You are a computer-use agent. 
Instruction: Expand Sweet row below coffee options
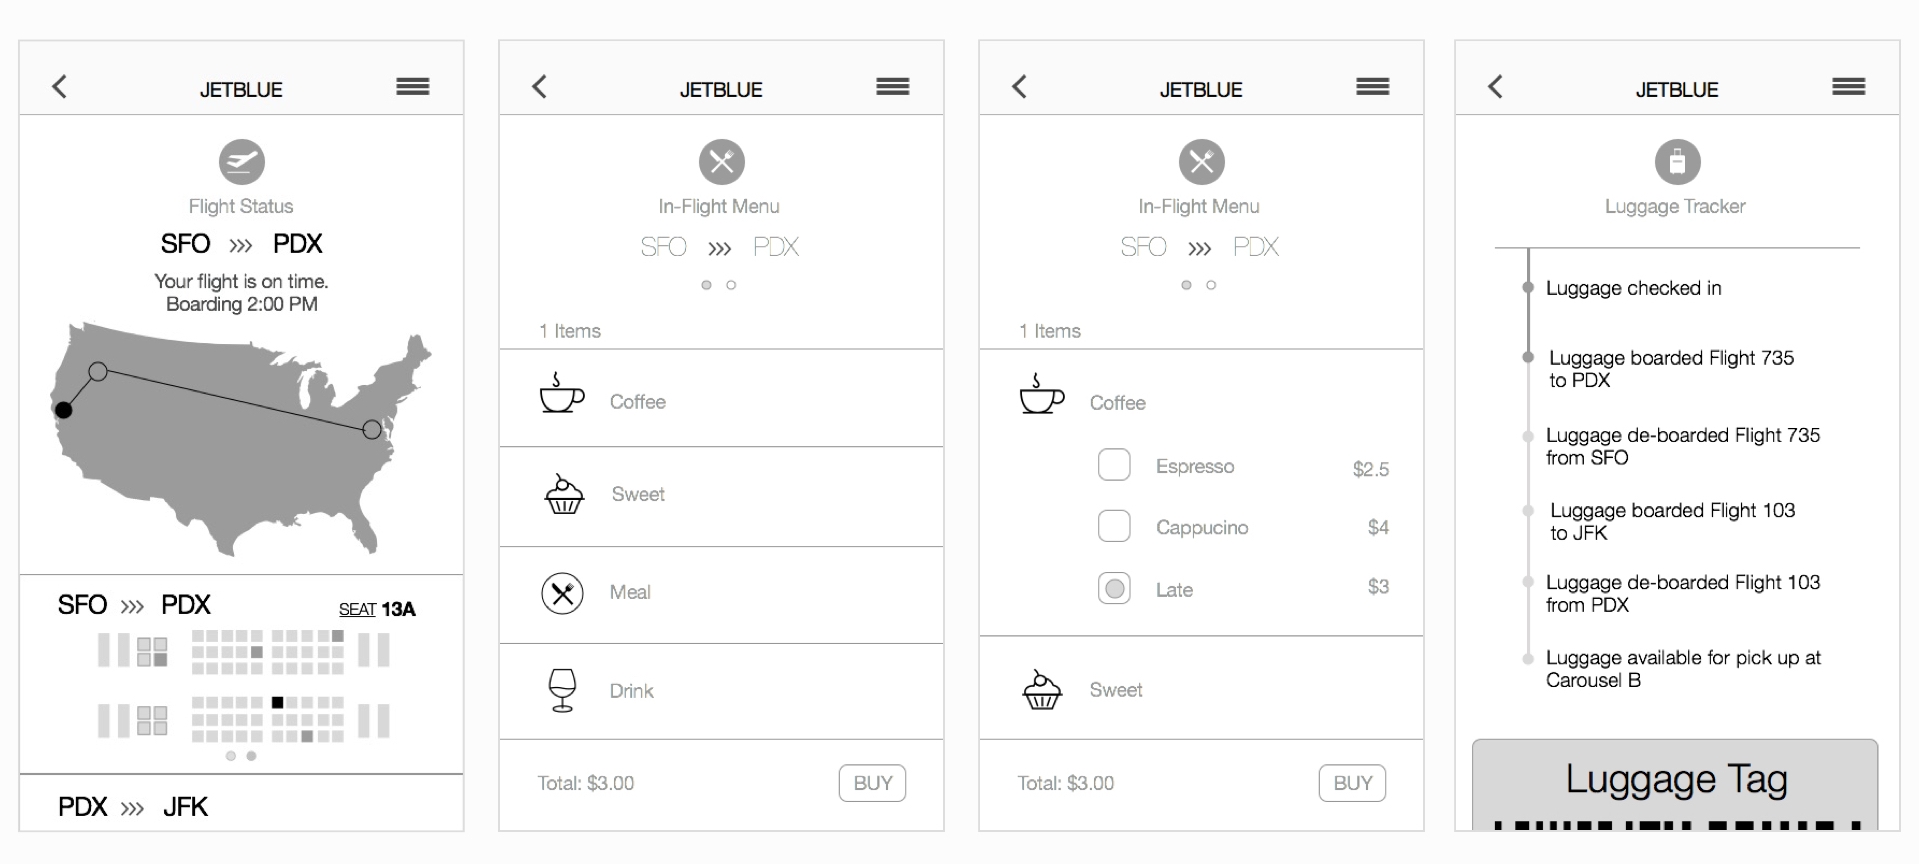[1201, 688]
